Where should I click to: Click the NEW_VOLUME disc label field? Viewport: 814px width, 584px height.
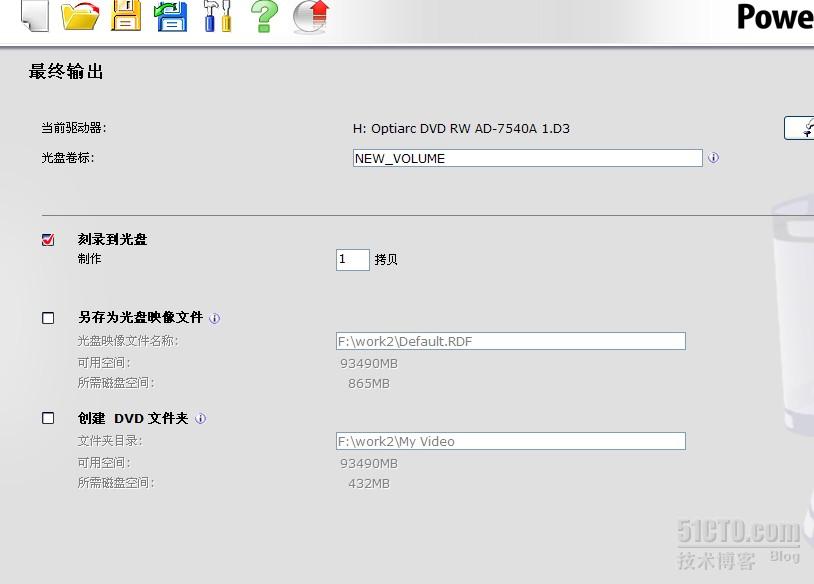pos(527,158)
